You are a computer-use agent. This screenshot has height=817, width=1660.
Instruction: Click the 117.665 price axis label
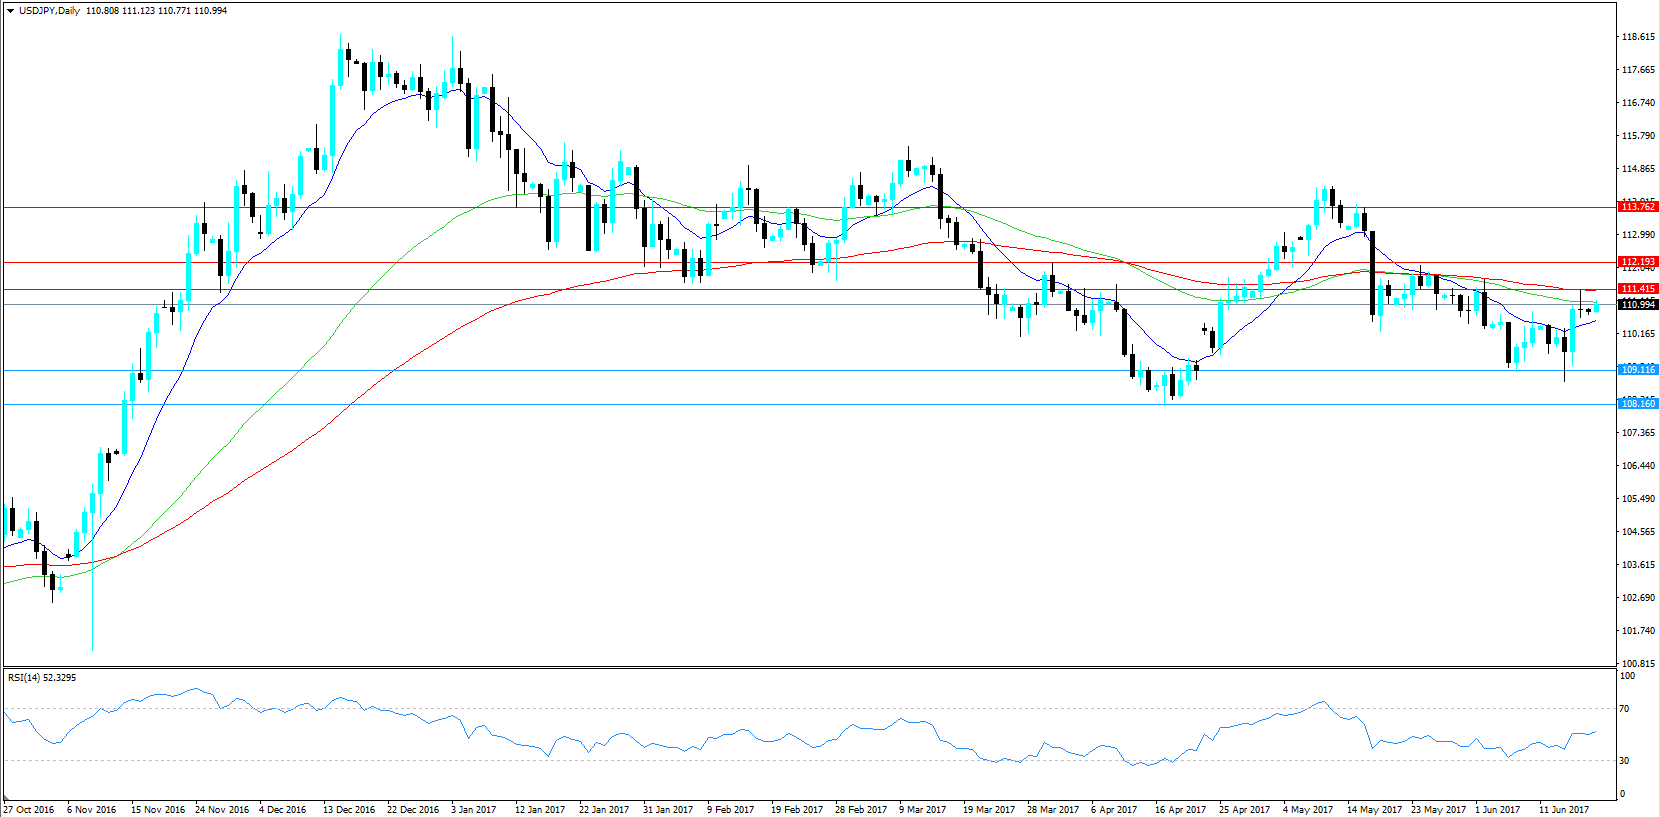click(x=1638, y=70)
